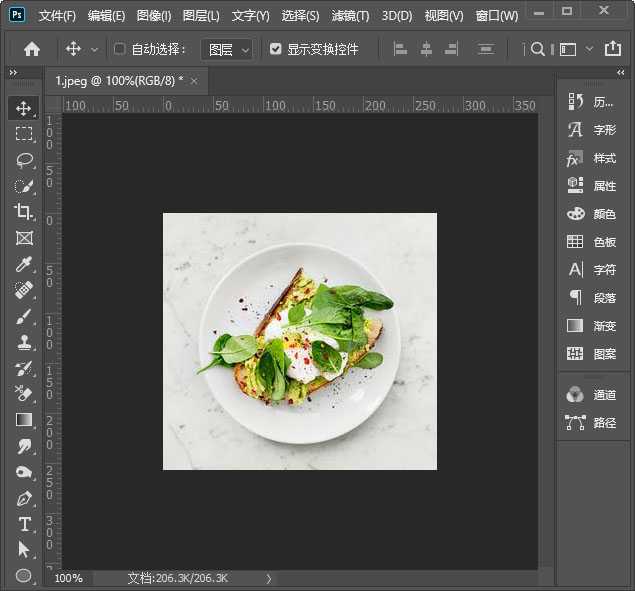This screenshot has width=635, height=591.
Task: Open the Share icon at top right
Action: pyautogui.click(x=613, y=49)
